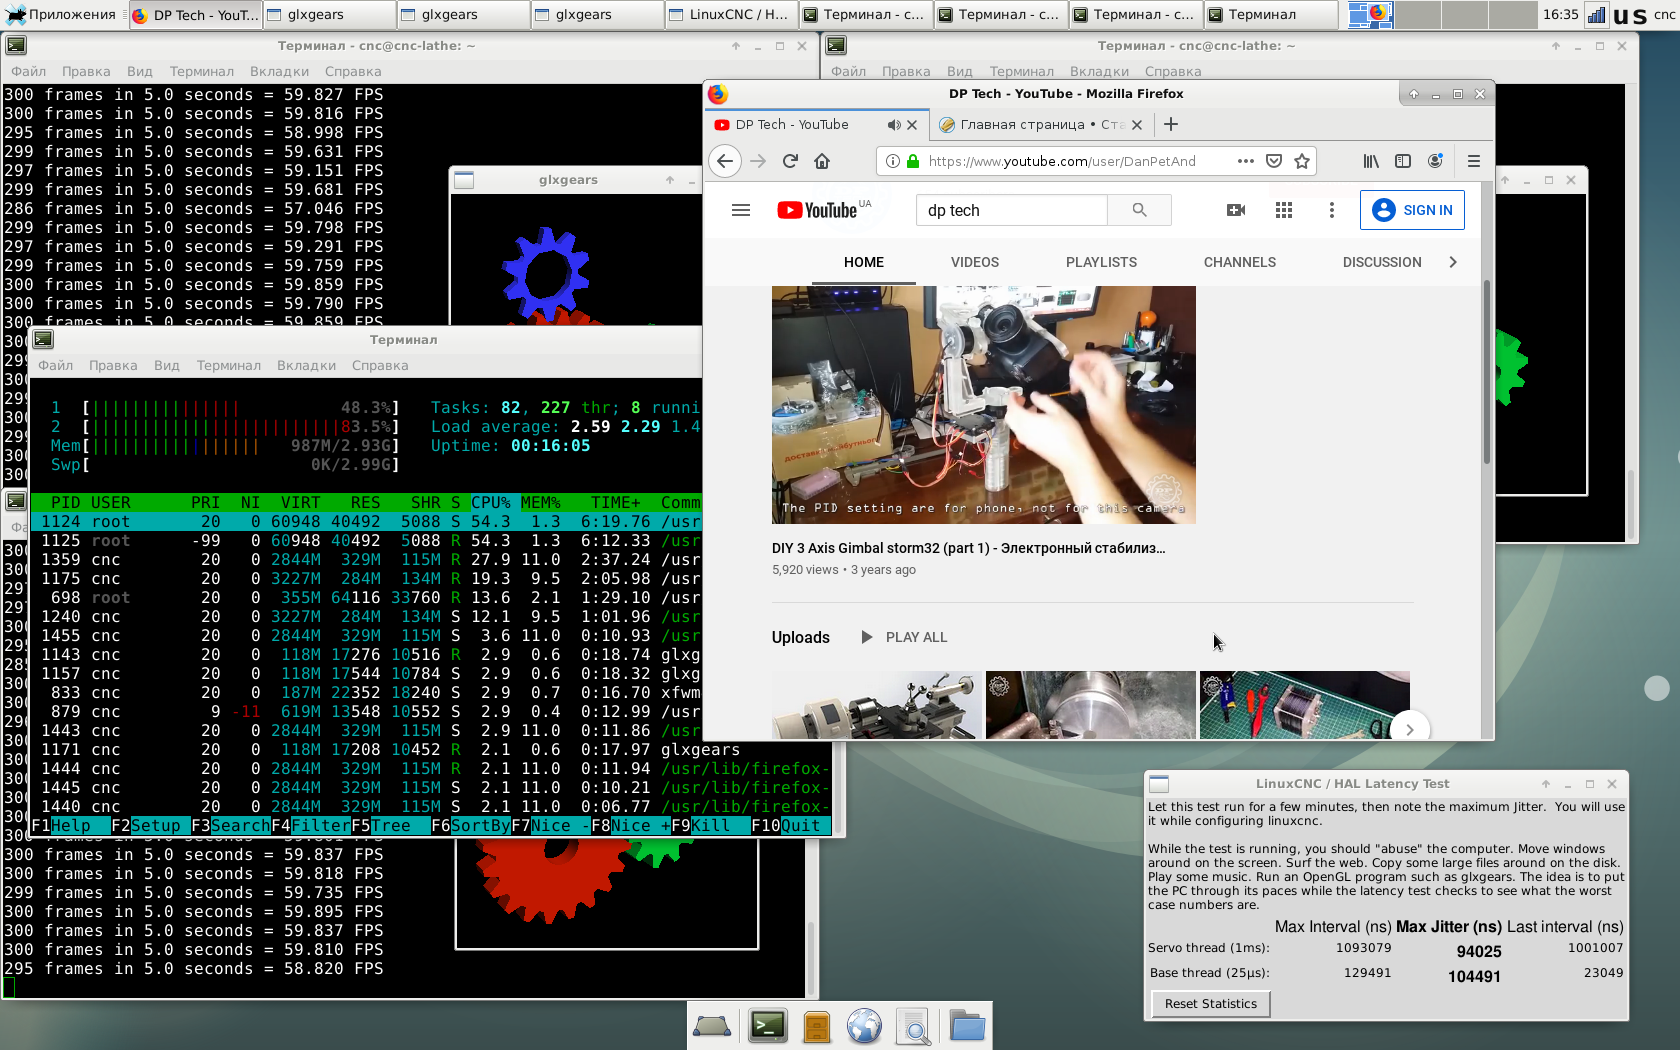Viewport: 1680px width, 1050px height.
Task: Open the third Uploads thumbnail with the green mat
Action: click(x=1305, y=705)
